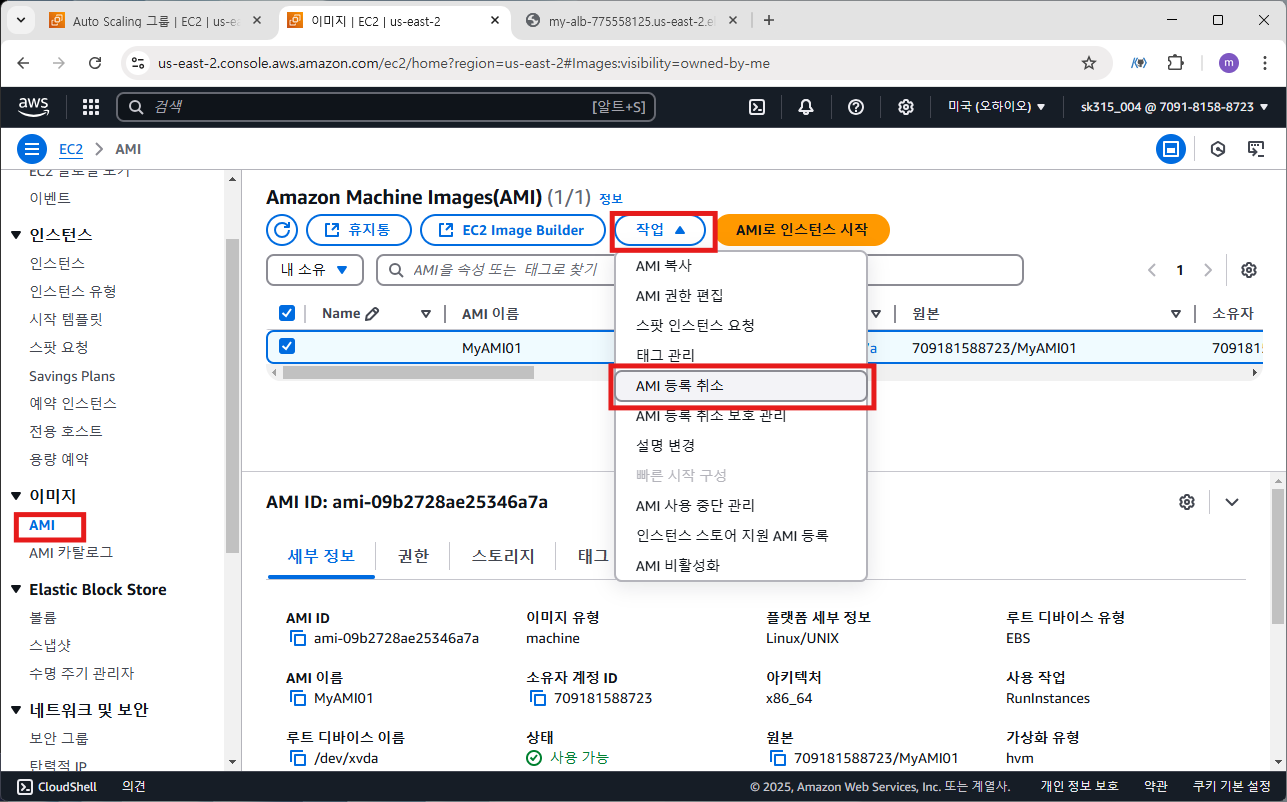Uncheck the MyAMI01 row checkbox
Screen dimensions: 1287x802
point(287,347)
